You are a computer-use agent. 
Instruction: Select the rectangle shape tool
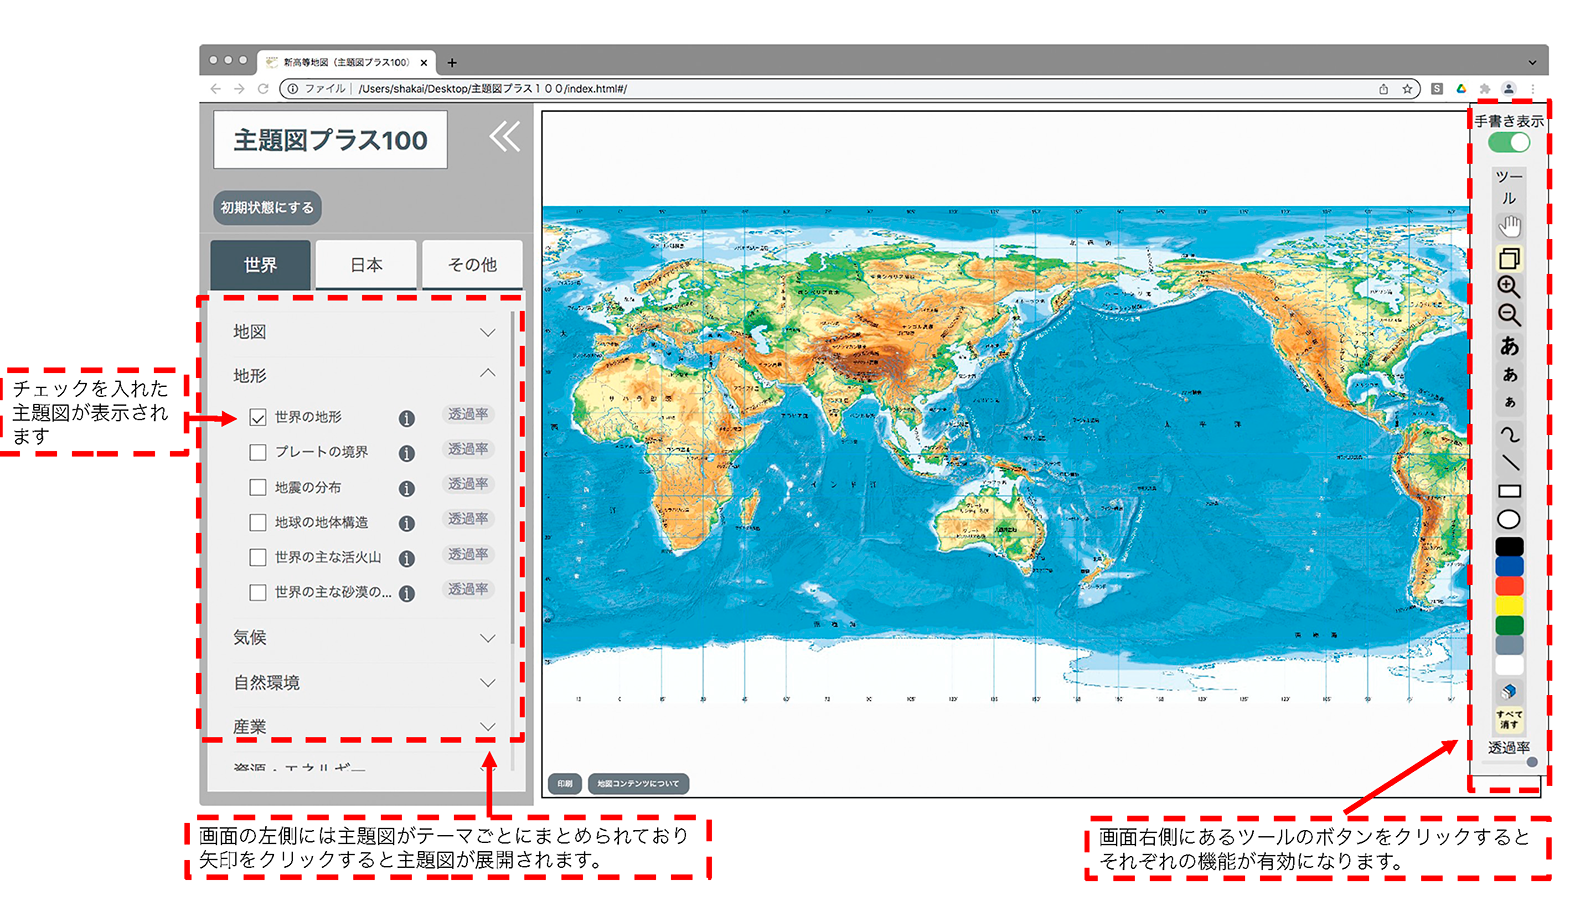[x=1509, y=491]
